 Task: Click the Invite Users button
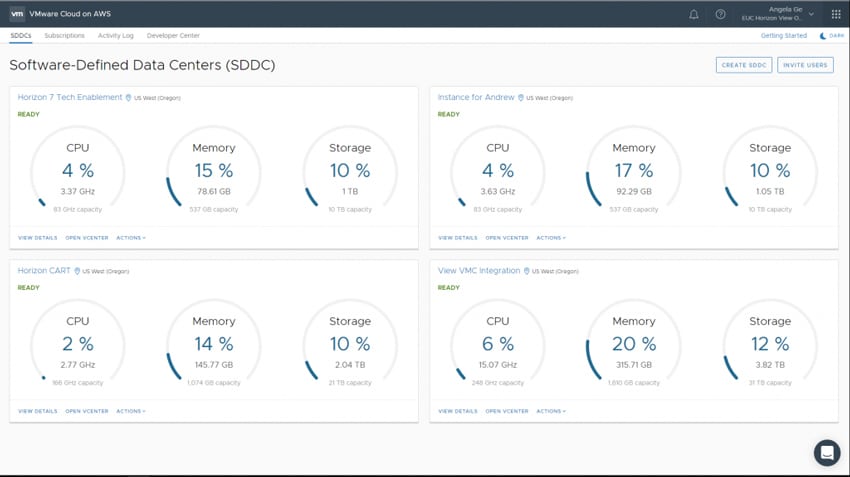click(x=805, y=65)
